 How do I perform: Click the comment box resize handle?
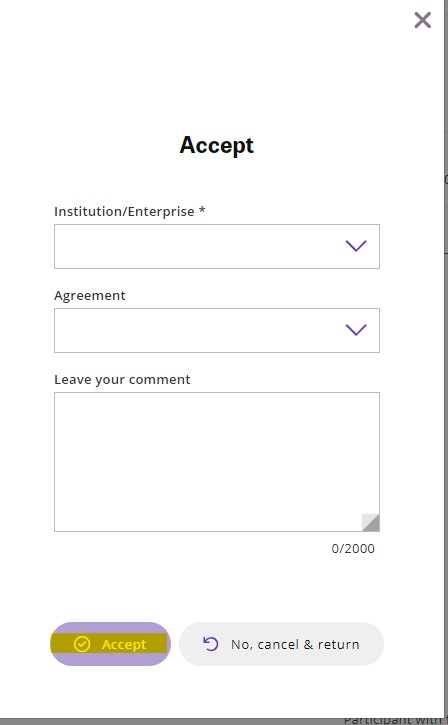click(371, 522)
